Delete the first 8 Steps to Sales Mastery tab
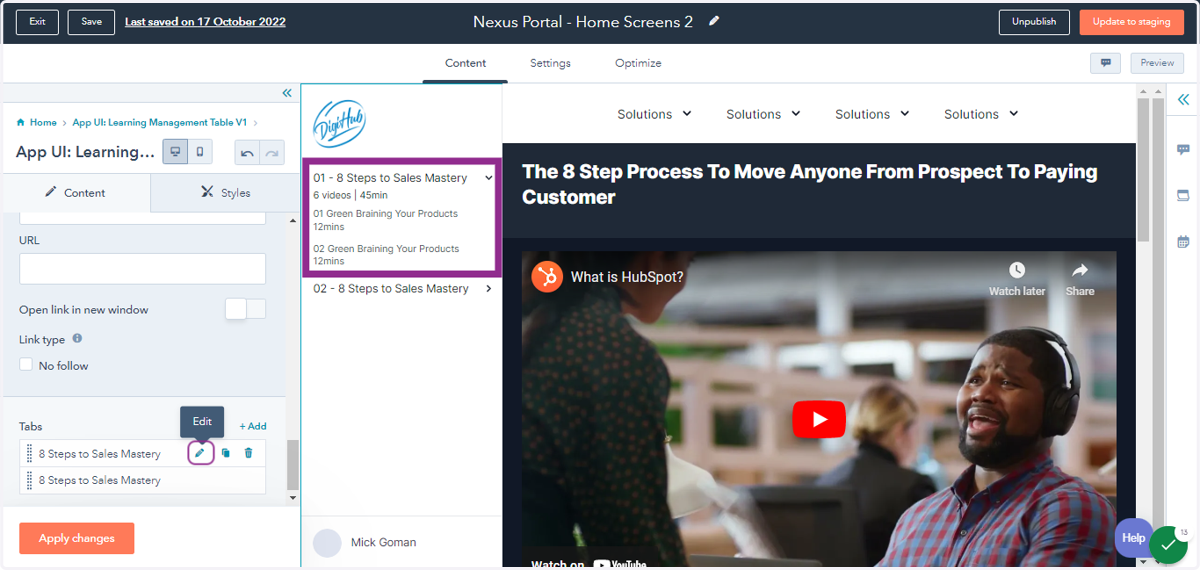 tap(248, 453)
